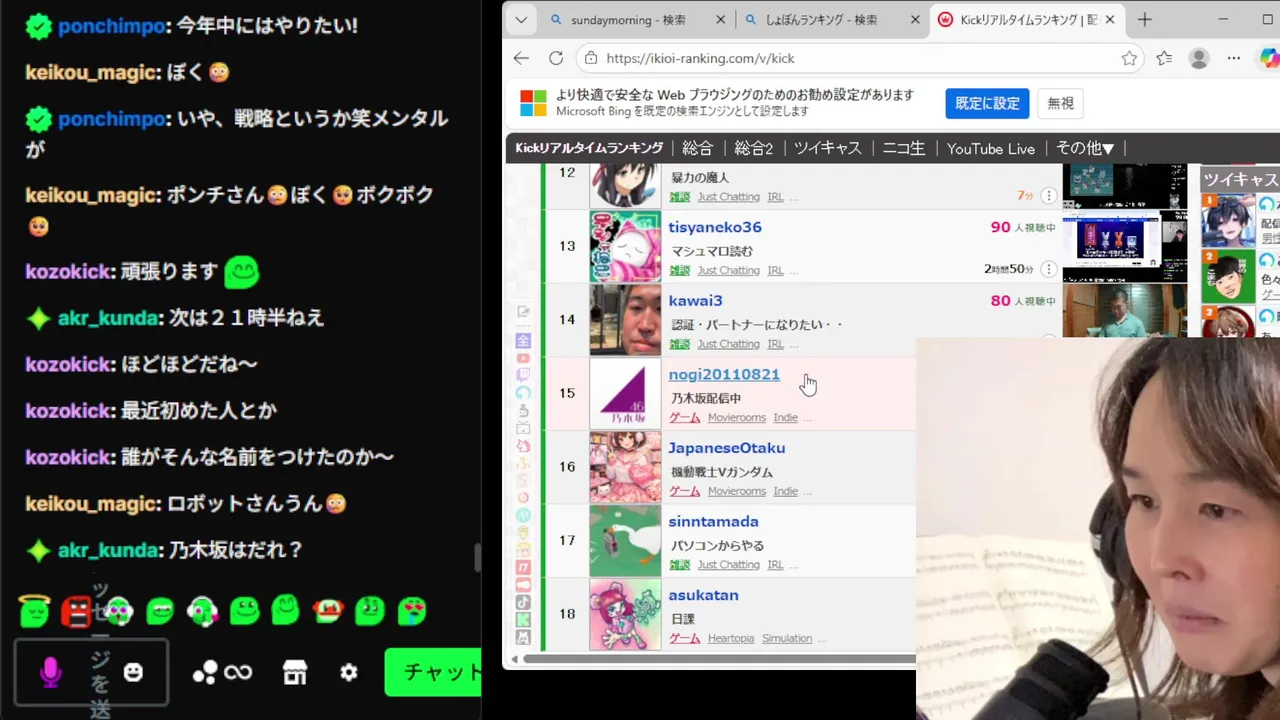Viewport: 1280px width, 720px height.
Task: Click ゲーム tag in nogi20110821 row
Action: tap(684, 418)
